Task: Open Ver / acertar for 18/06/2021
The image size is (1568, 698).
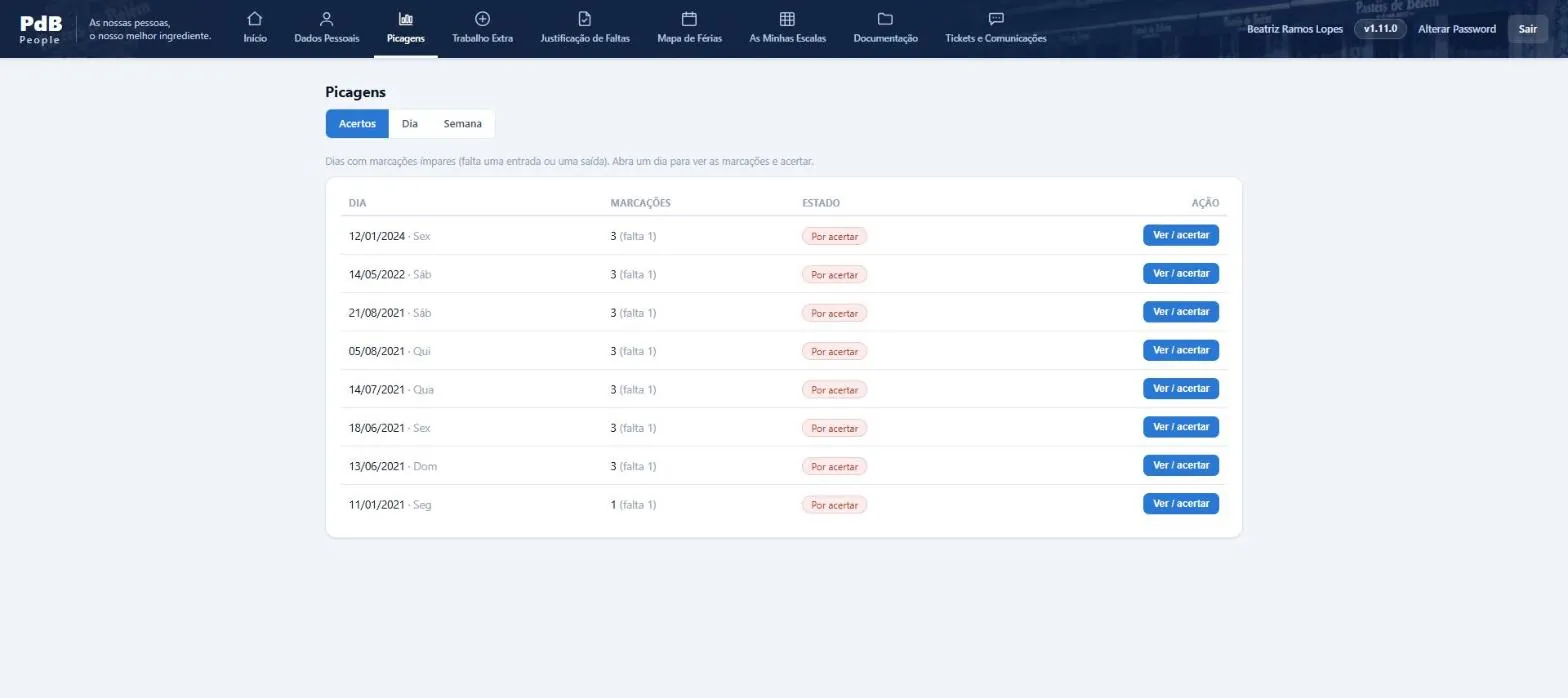Action: coord(1181,427)
